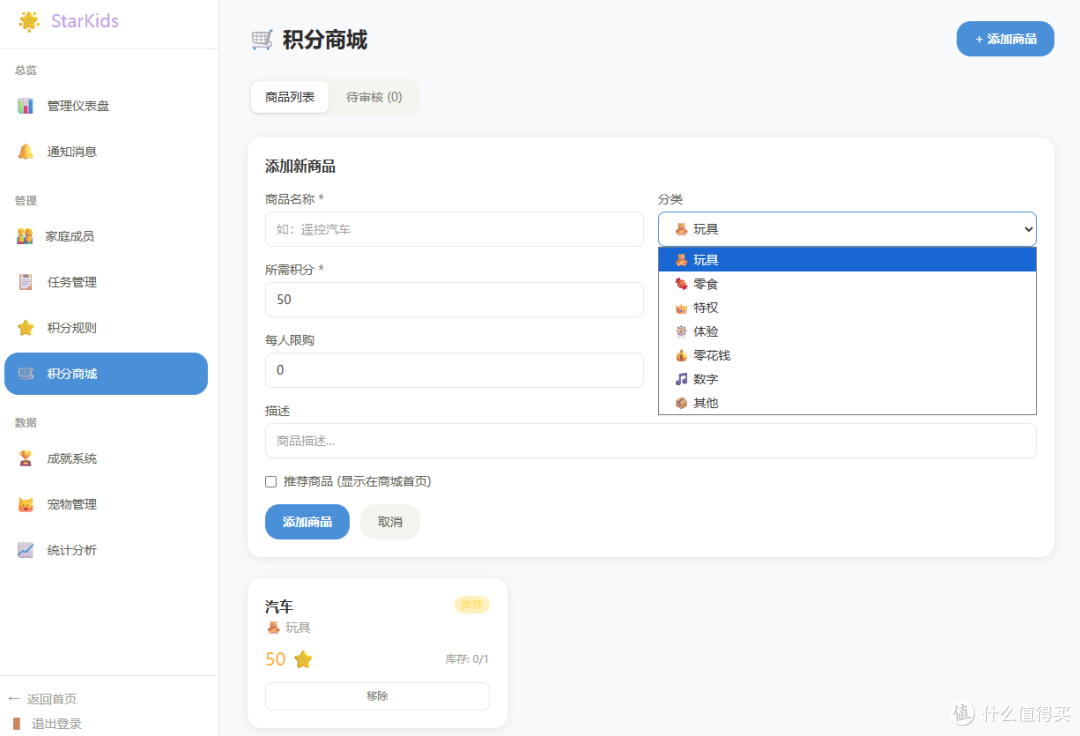Viewport: 1080px width, 736px height.
Task: Choose 零花钱 option in category list
Action: click(847, 355)
